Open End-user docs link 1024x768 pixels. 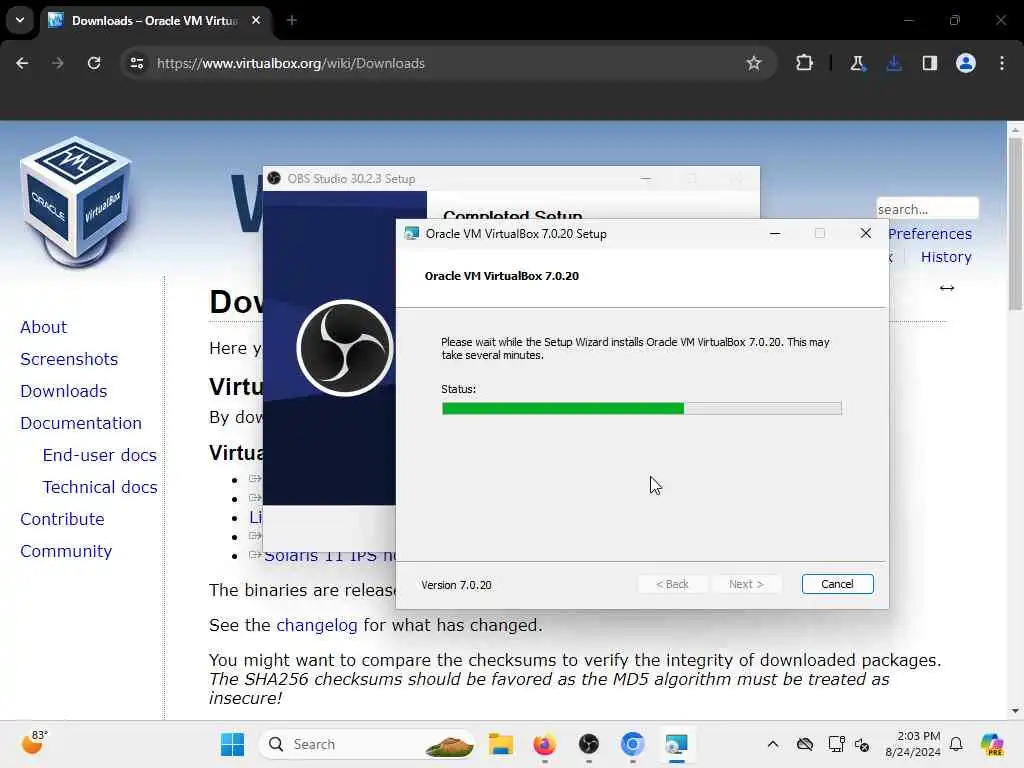click(x=99, y=455)
